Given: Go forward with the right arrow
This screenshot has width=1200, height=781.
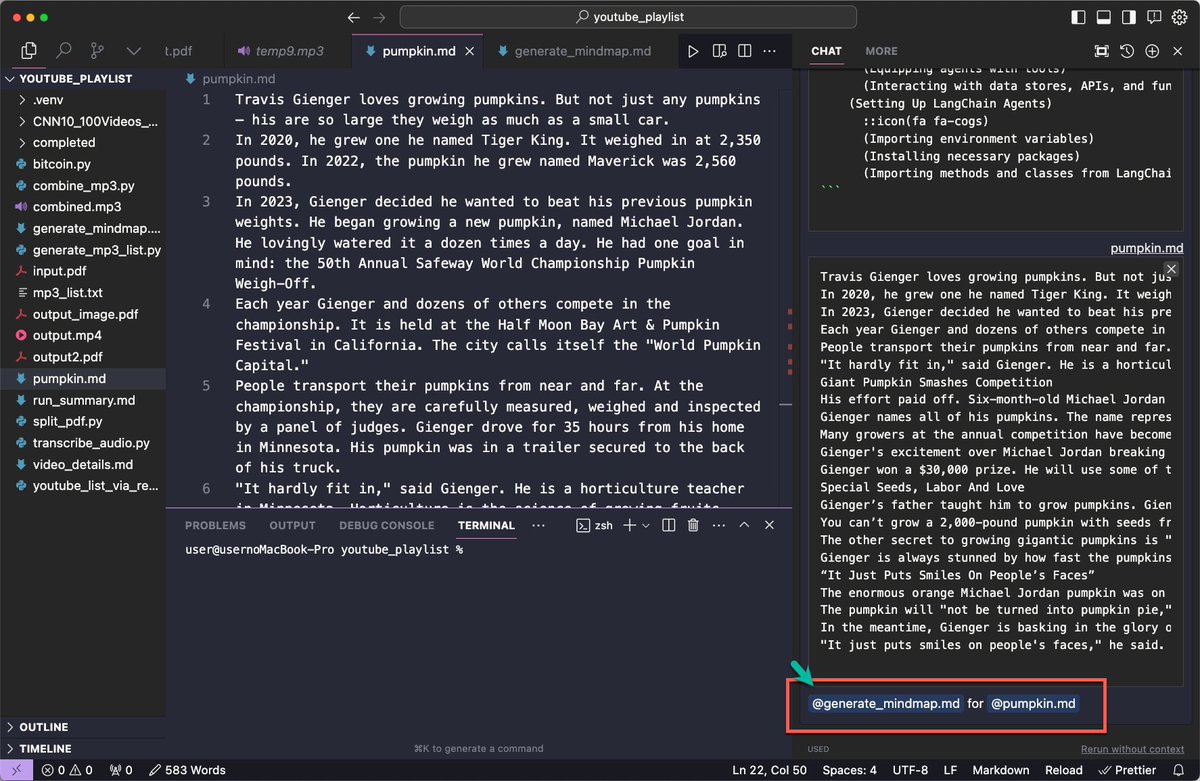Looking at the screenshot, I should pyautogui.click(x=379, y=17).
